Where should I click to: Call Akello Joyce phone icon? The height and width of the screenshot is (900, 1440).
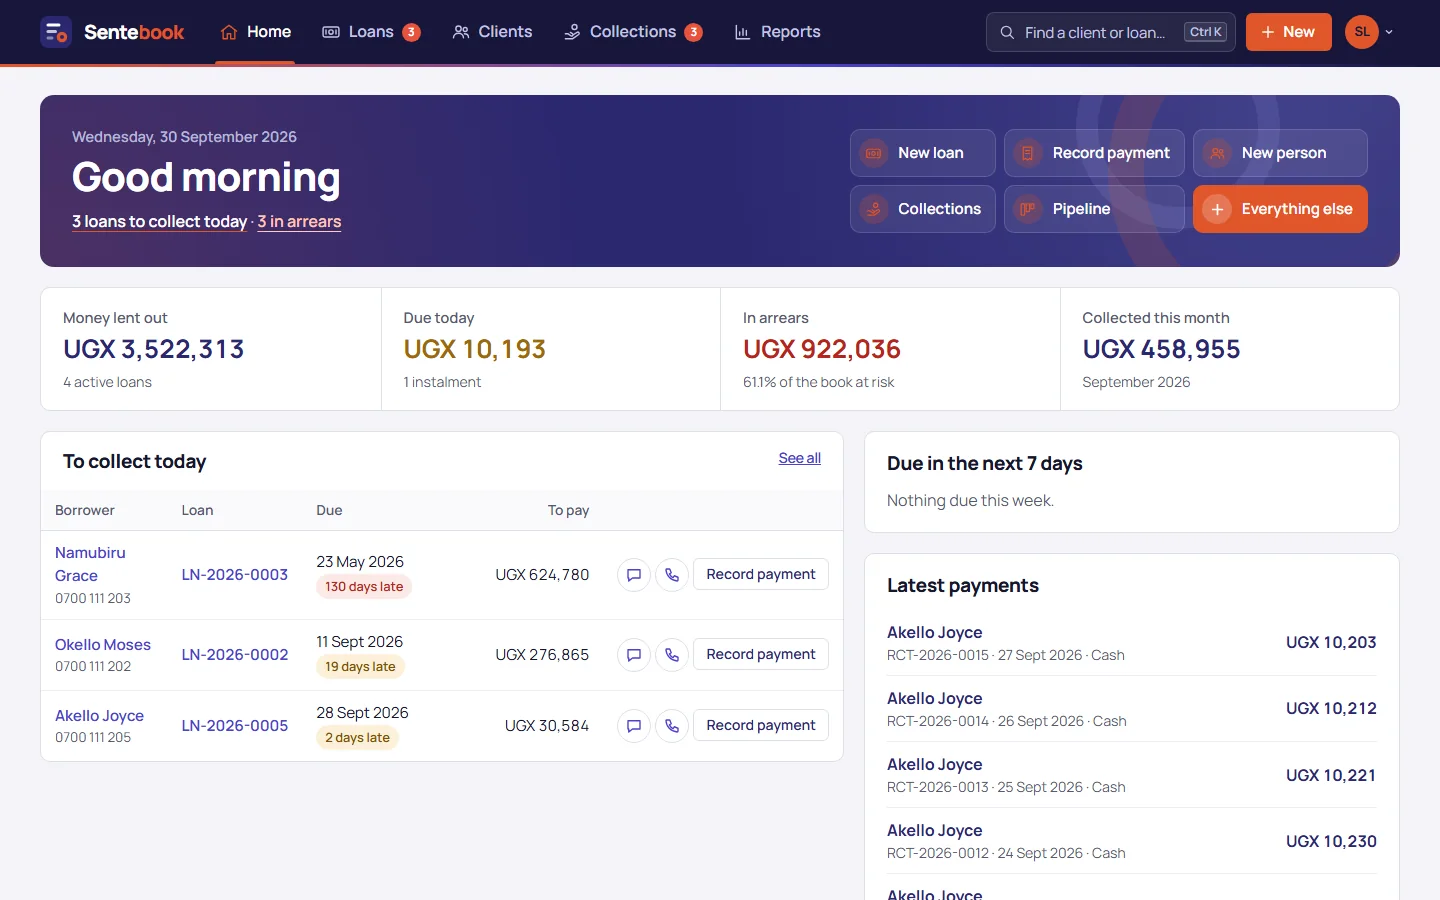[672, 726]
